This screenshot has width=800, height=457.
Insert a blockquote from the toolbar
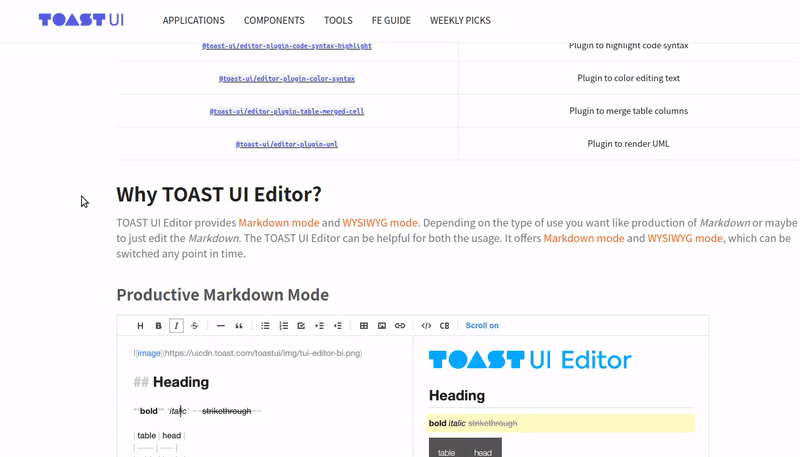[x=239, y=326]
